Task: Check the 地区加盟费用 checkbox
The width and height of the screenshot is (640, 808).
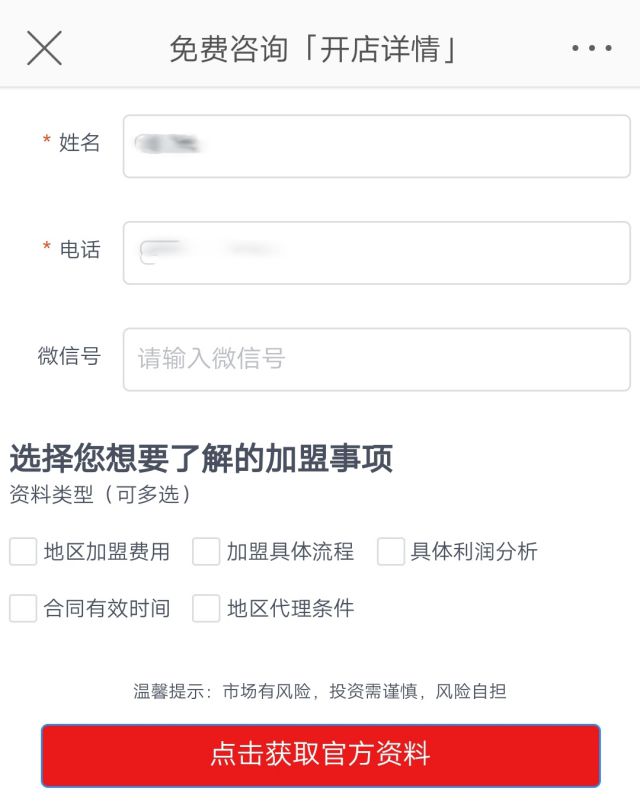Action: pos(23,551)
